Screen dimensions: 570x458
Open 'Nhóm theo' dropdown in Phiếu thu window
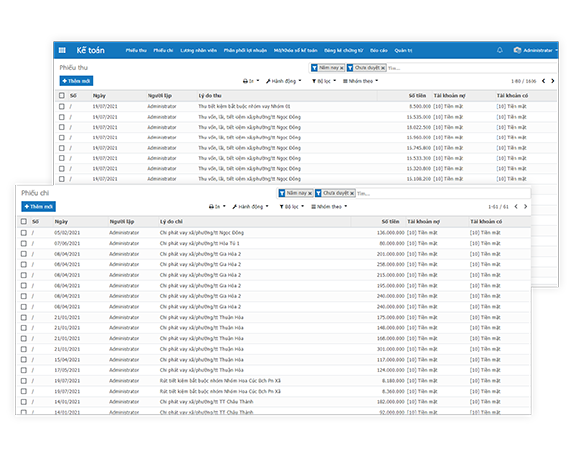click(x=360, y=81)
